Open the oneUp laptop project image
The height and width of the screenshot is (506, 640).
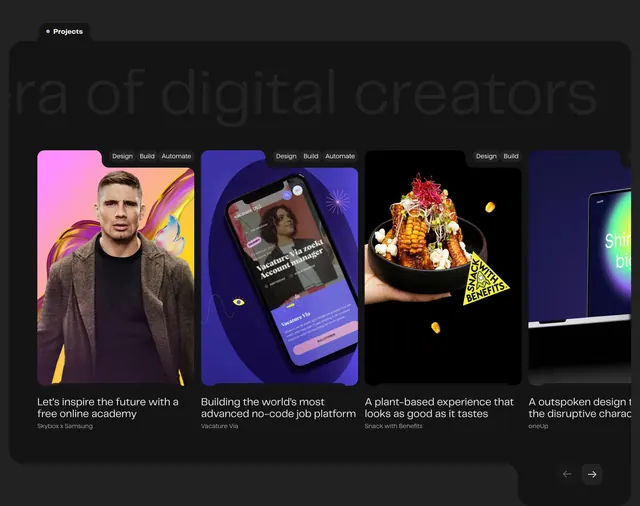pyautogui.click(x=580, y=268)
